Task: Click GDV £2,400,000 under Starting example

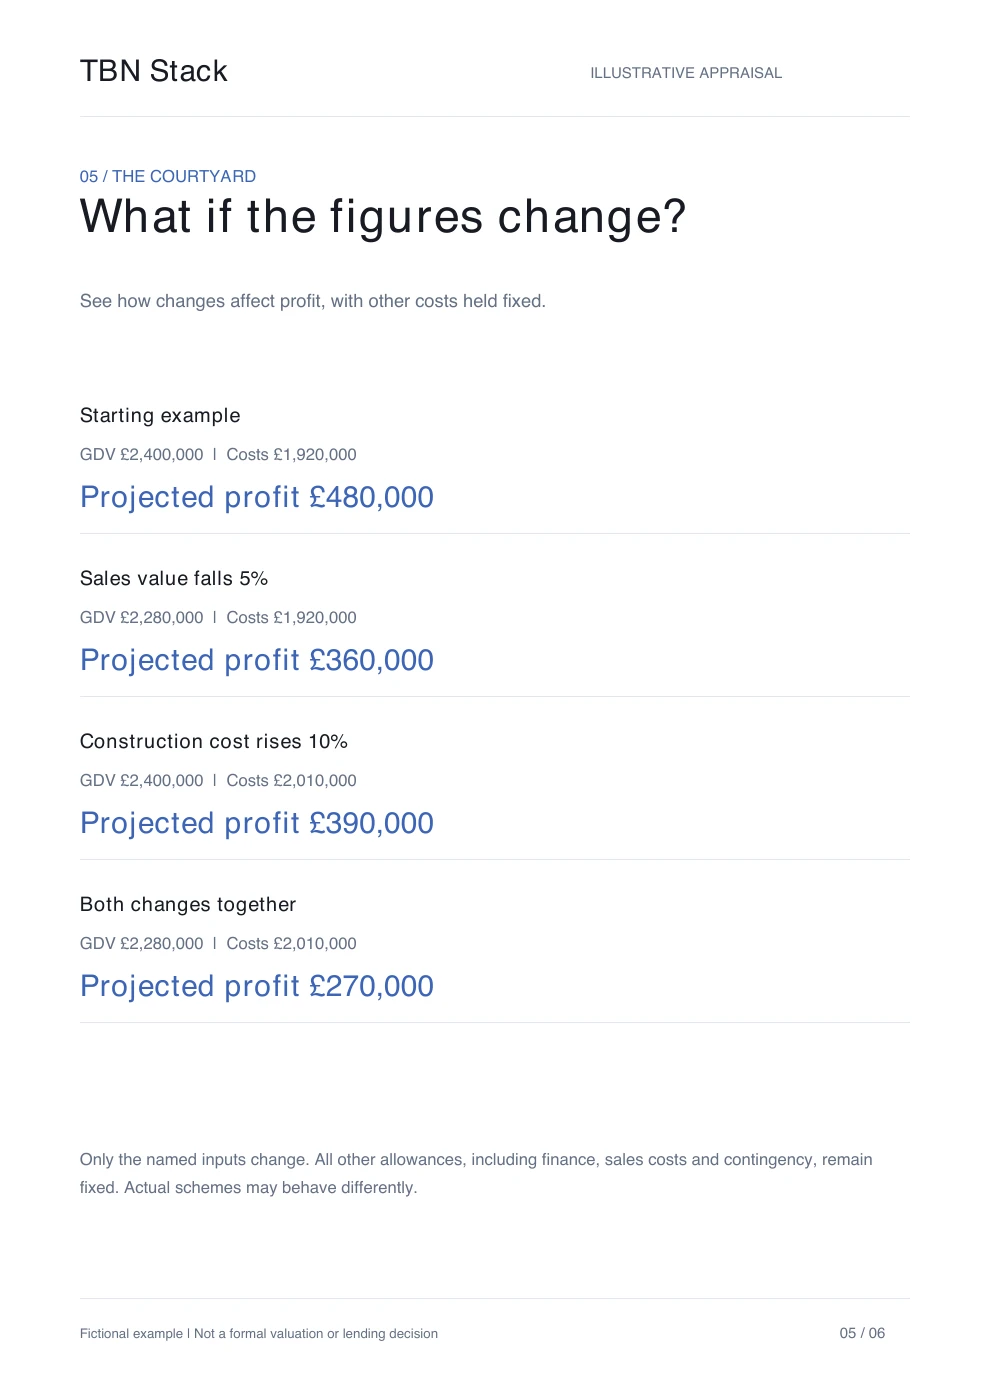Action: coord(142,454)
